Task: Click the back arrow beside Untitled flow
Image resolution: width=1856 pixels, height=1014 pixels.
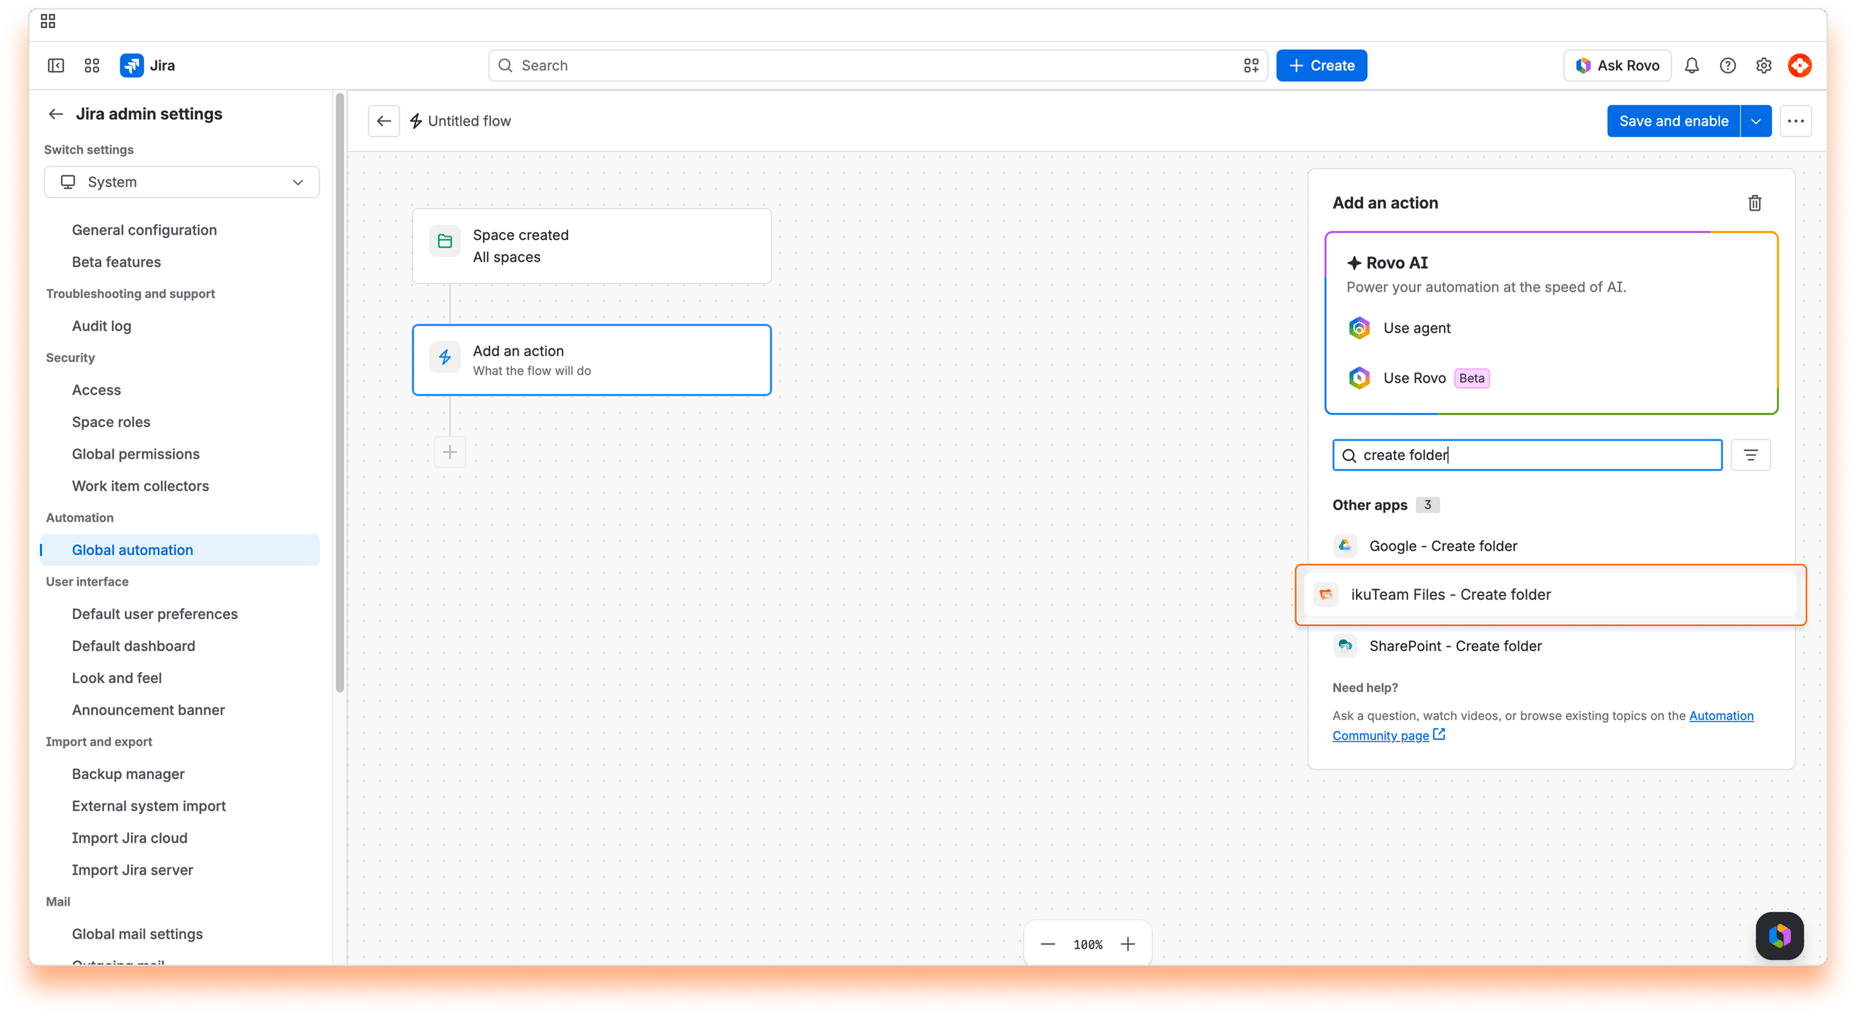Action: (384, 121)
